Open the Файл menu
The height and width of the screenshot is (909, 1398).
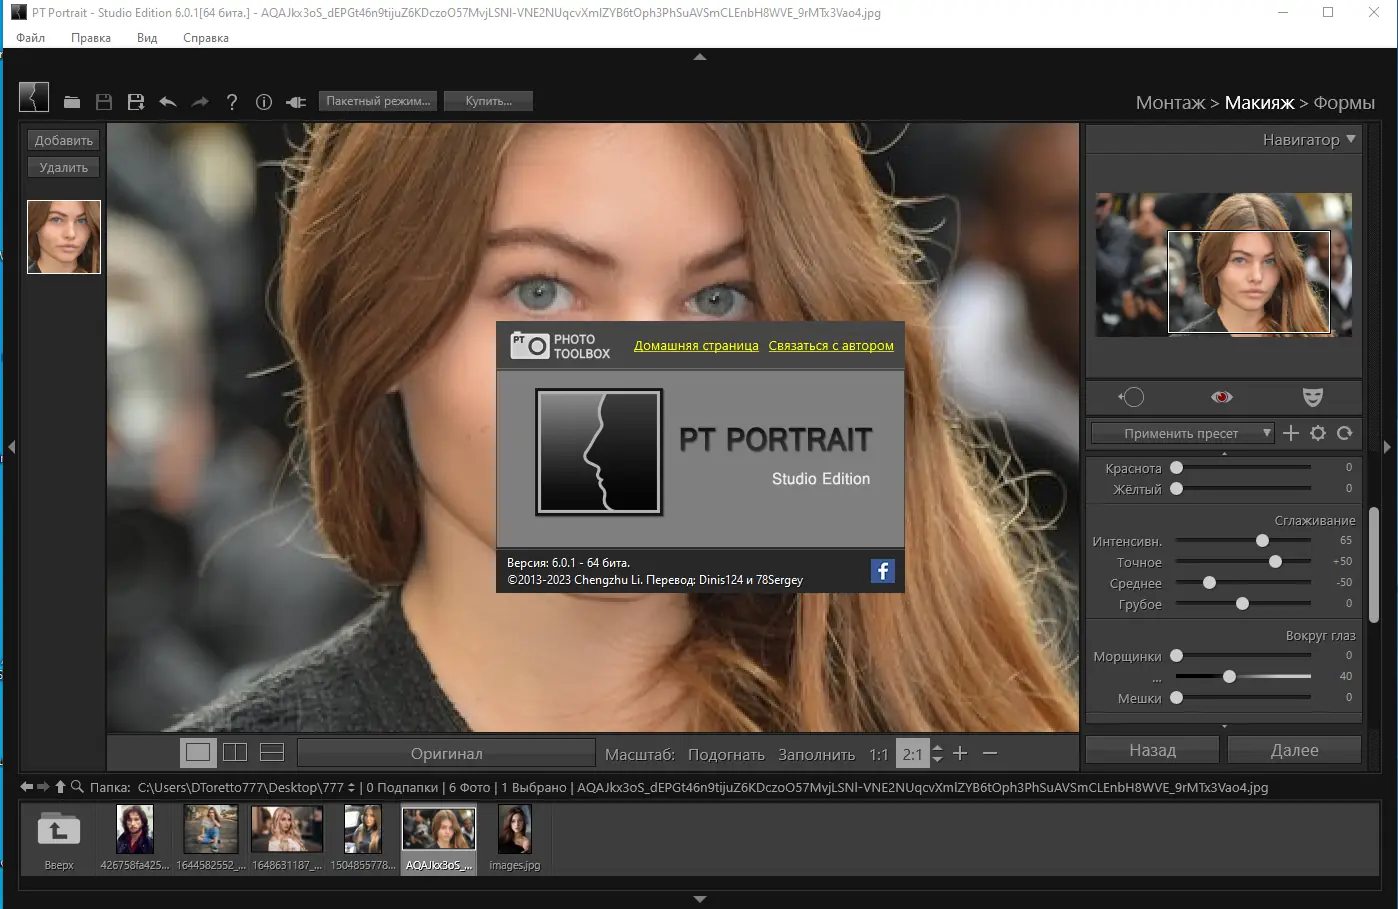[31, 38]
